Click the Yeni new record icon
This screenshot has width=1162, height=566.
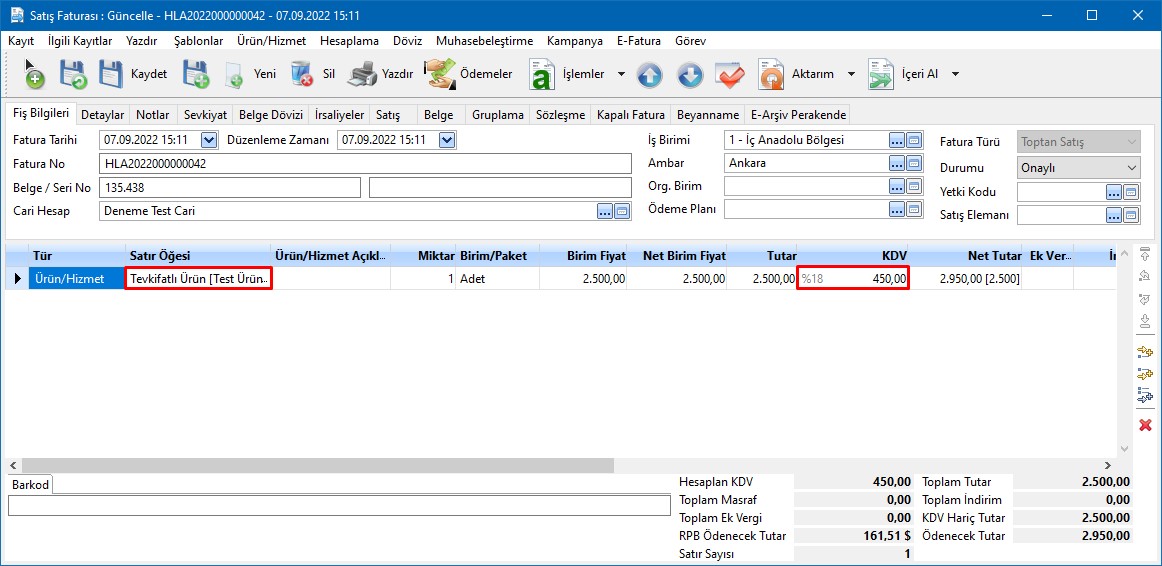coord(234,75)
